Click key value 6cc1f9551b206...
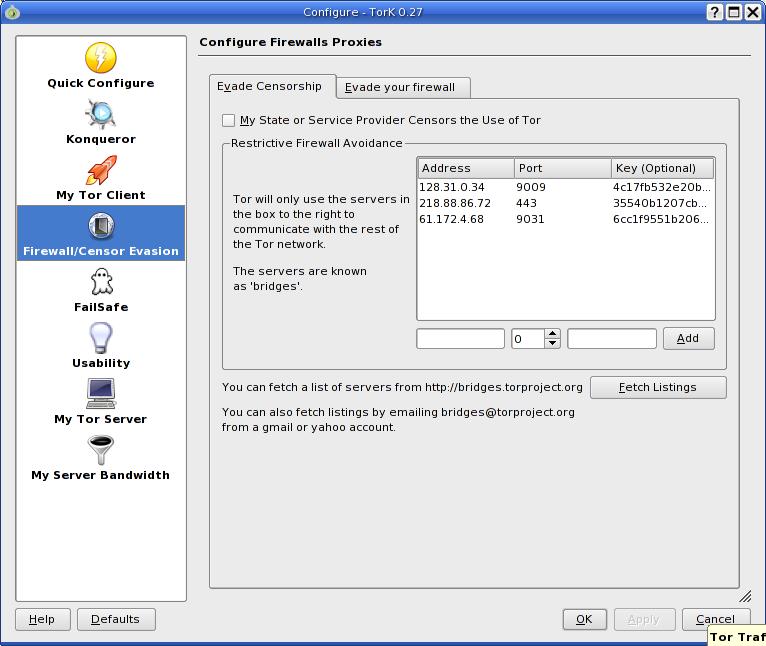 tap(660, 219)
